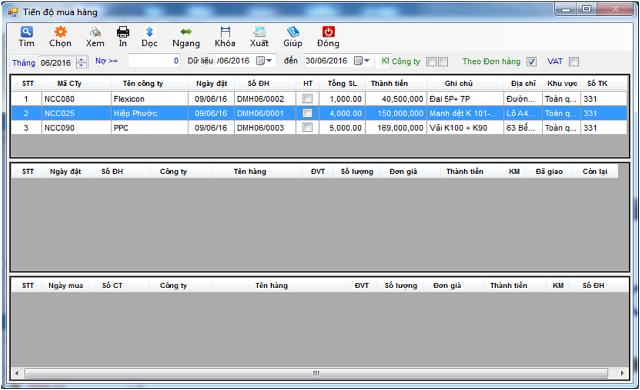Tick first Kl Công ty checkbox
This screenshot has width=640, height=390.
(431, 62)
